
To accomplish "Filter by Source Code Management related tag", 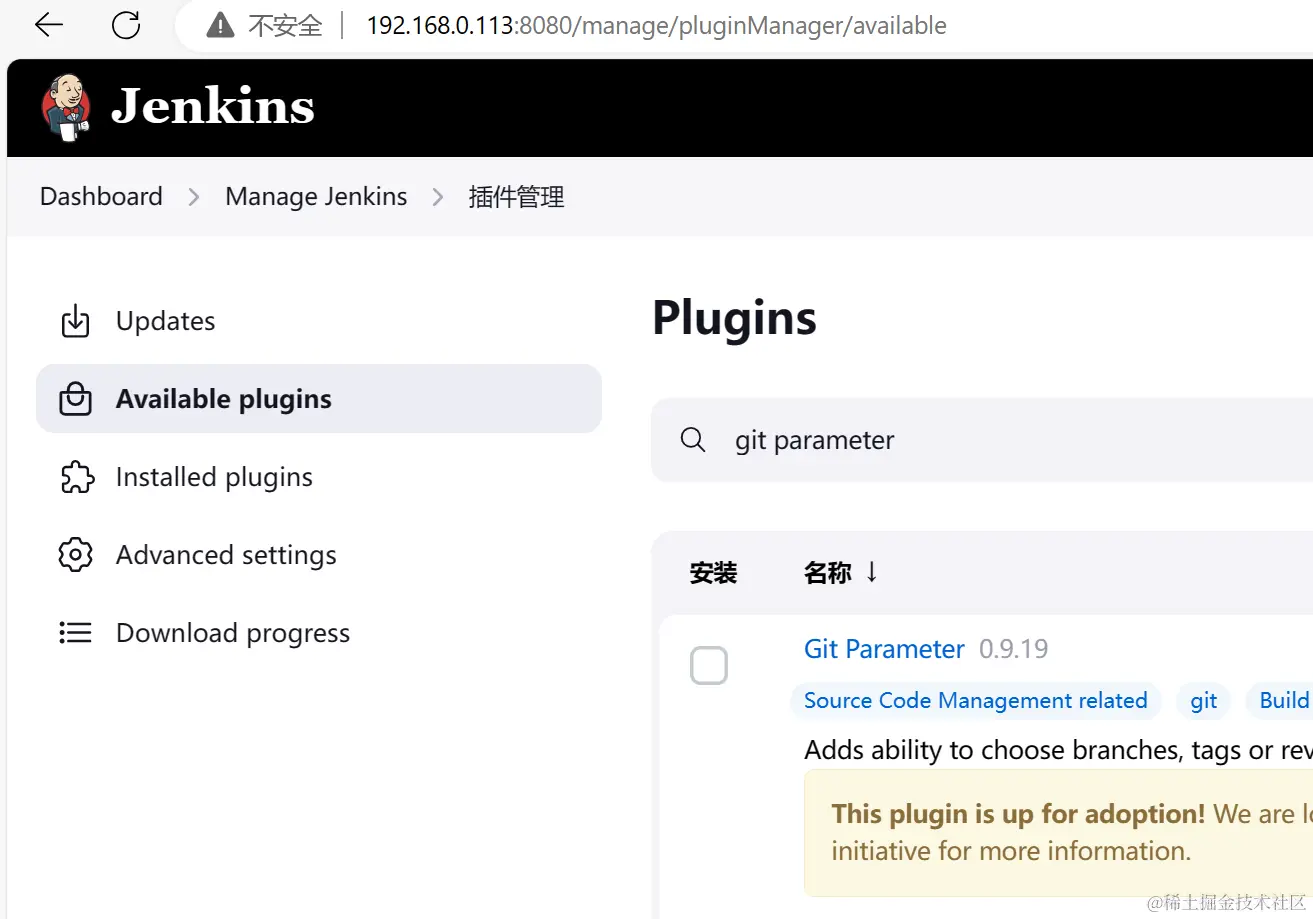I will click(x=975, y=701).
